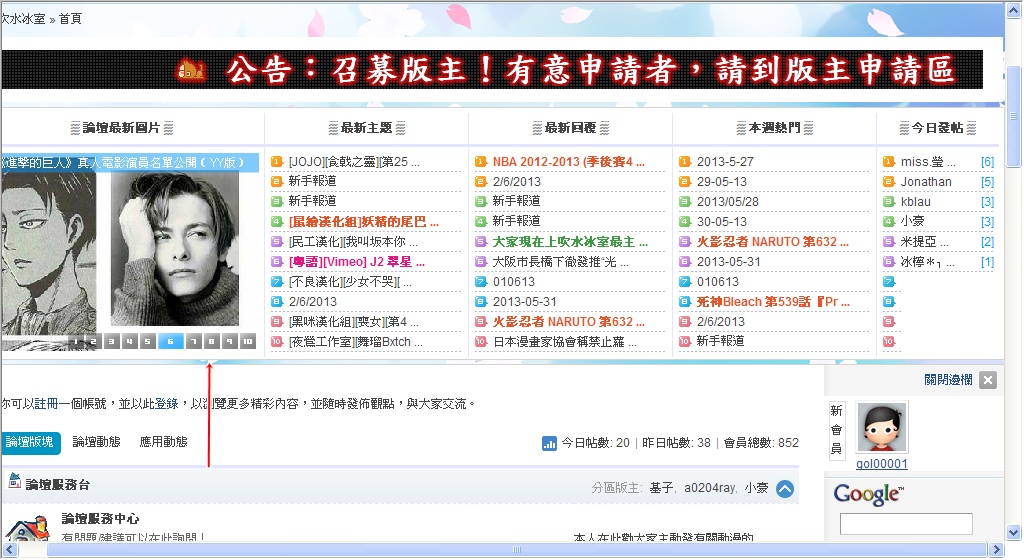Open weekly hot topic 2013/05/28

(x=728, y=202)
